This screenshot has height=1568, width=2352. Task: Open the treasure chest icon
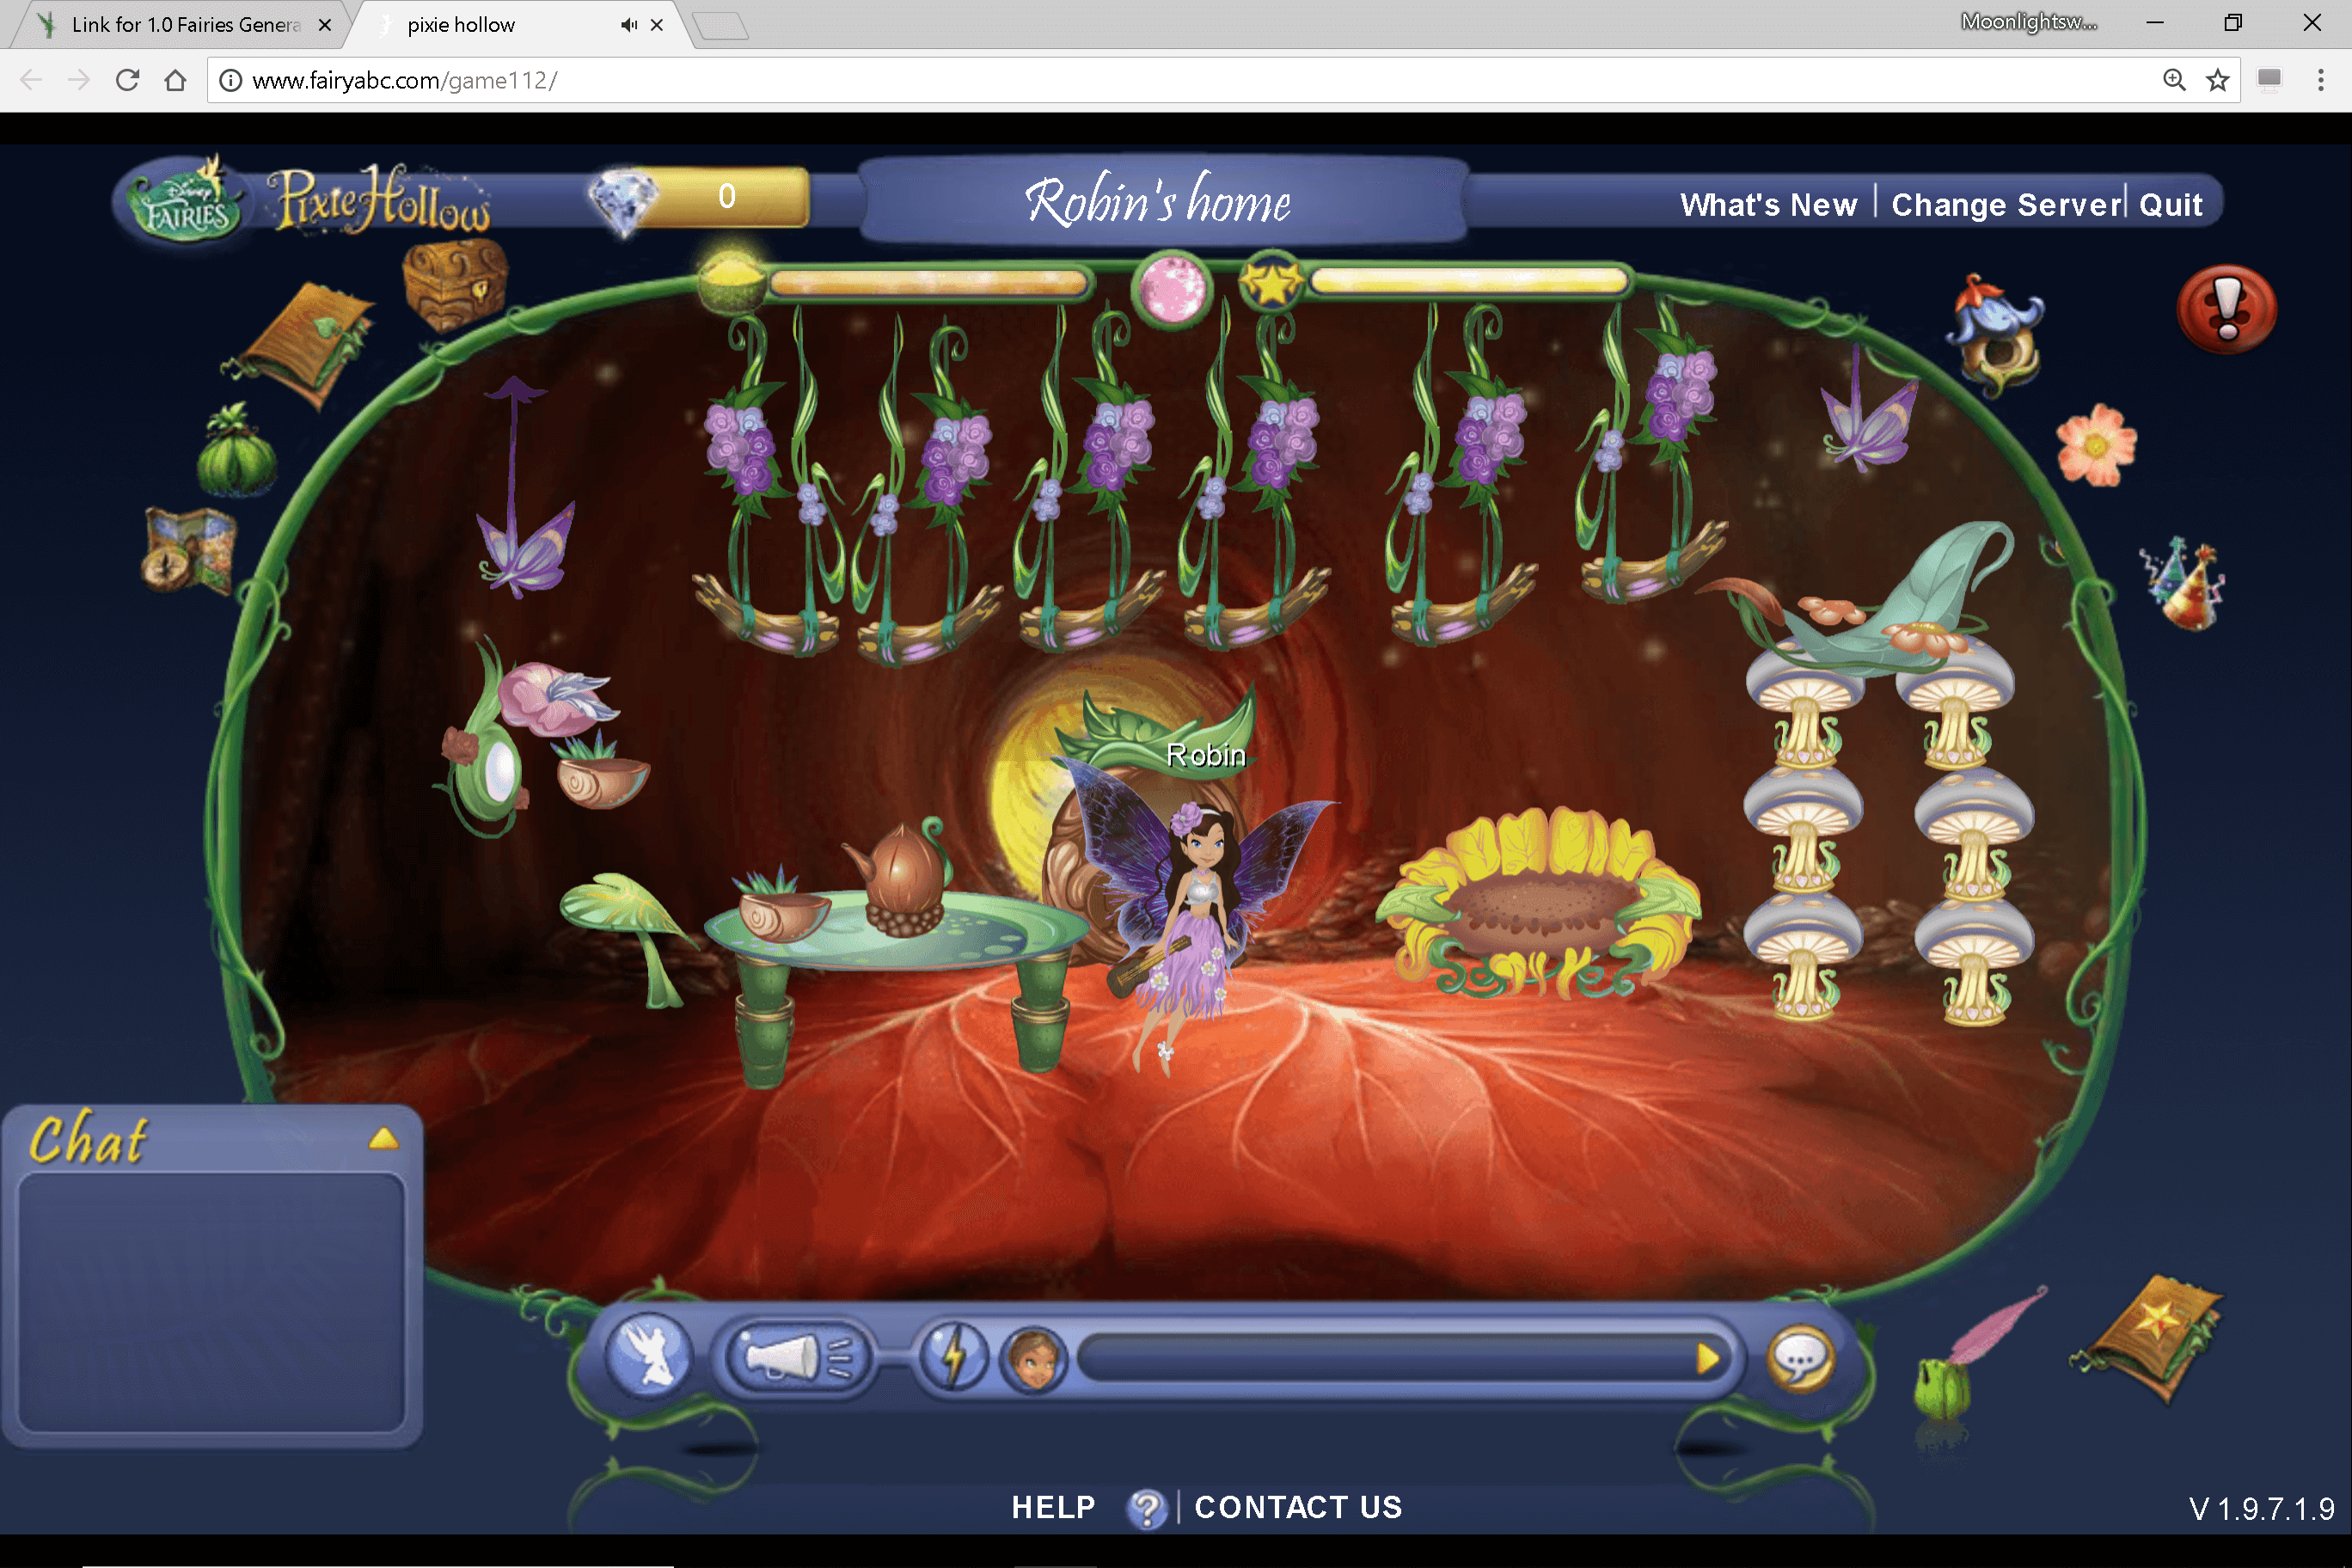tap(455, 285)
